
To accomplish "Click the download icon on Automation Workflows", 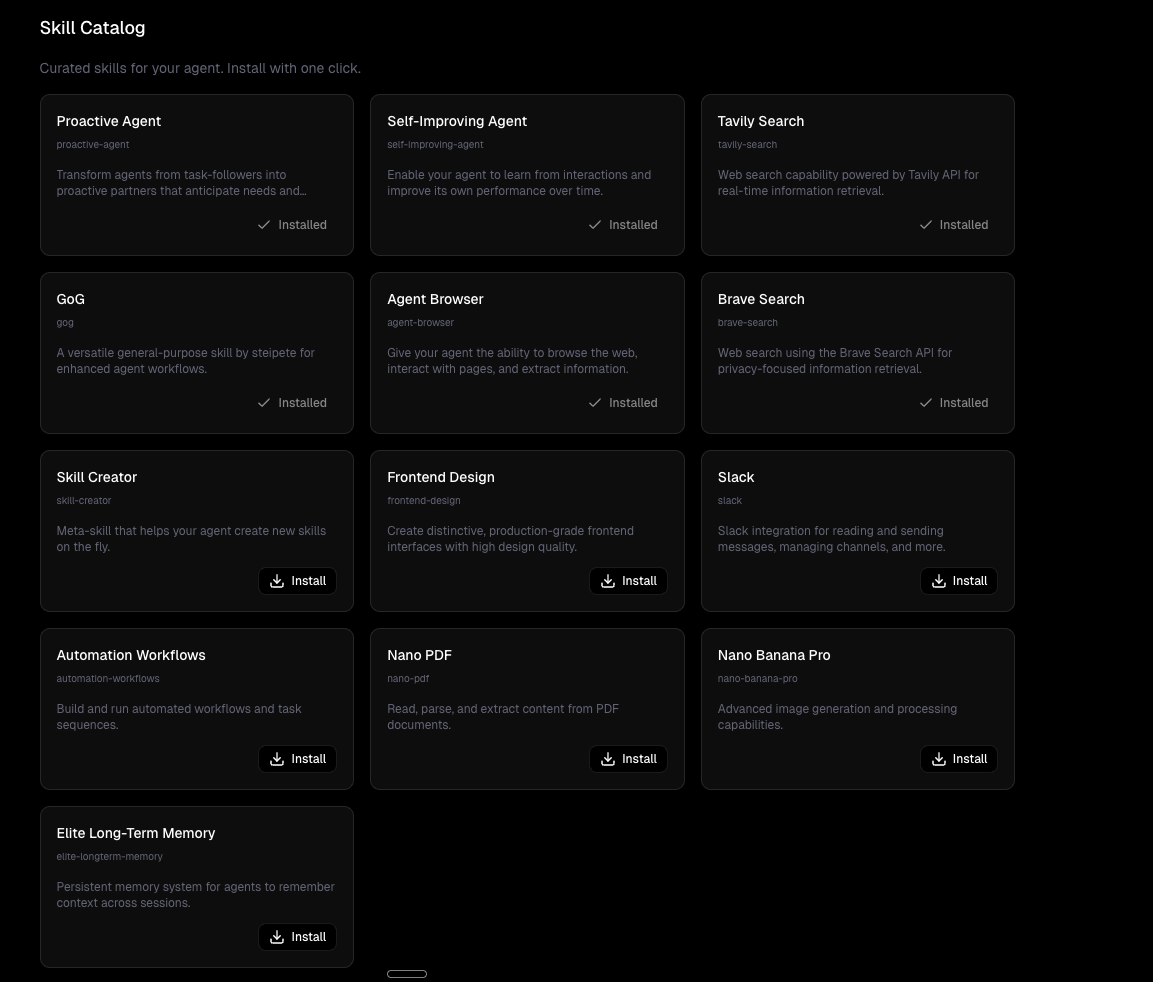I will click(277, 759).
